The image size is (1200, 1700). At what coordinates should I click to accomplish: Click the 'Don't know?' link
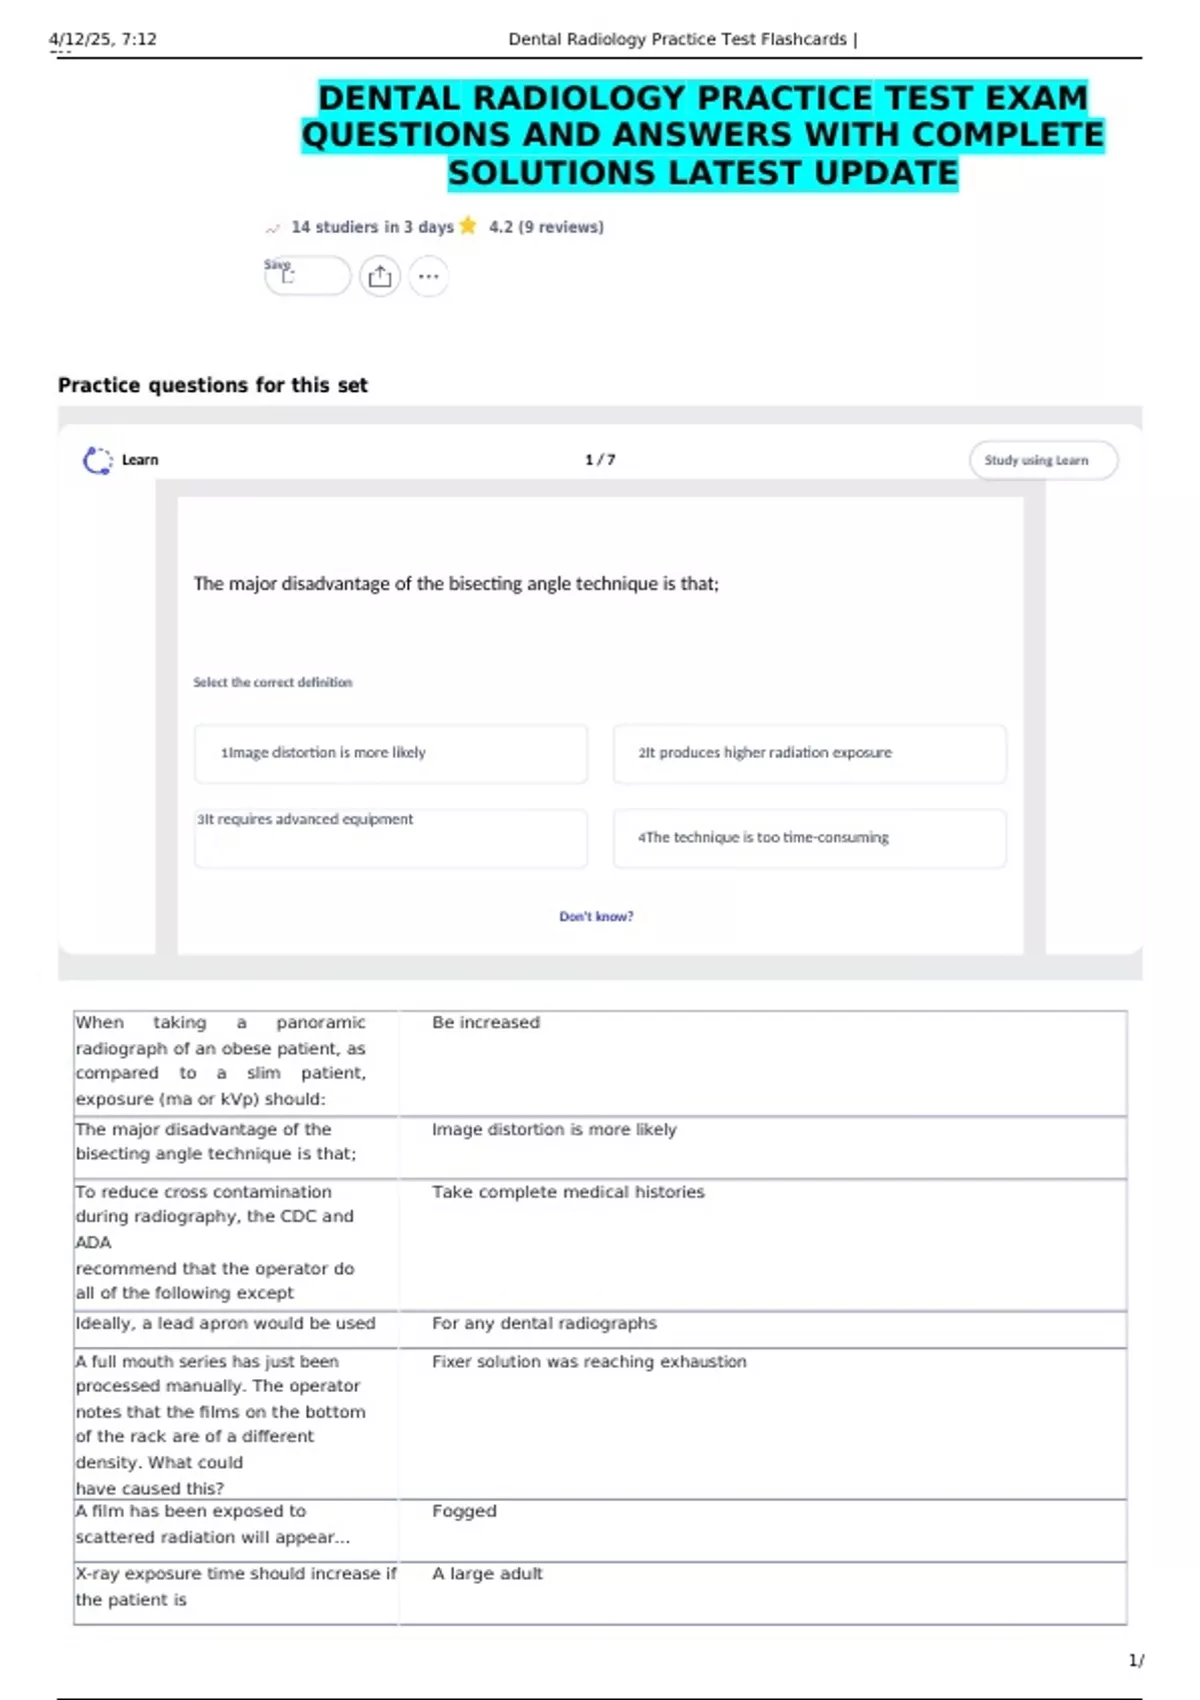[x=596, y=916]
